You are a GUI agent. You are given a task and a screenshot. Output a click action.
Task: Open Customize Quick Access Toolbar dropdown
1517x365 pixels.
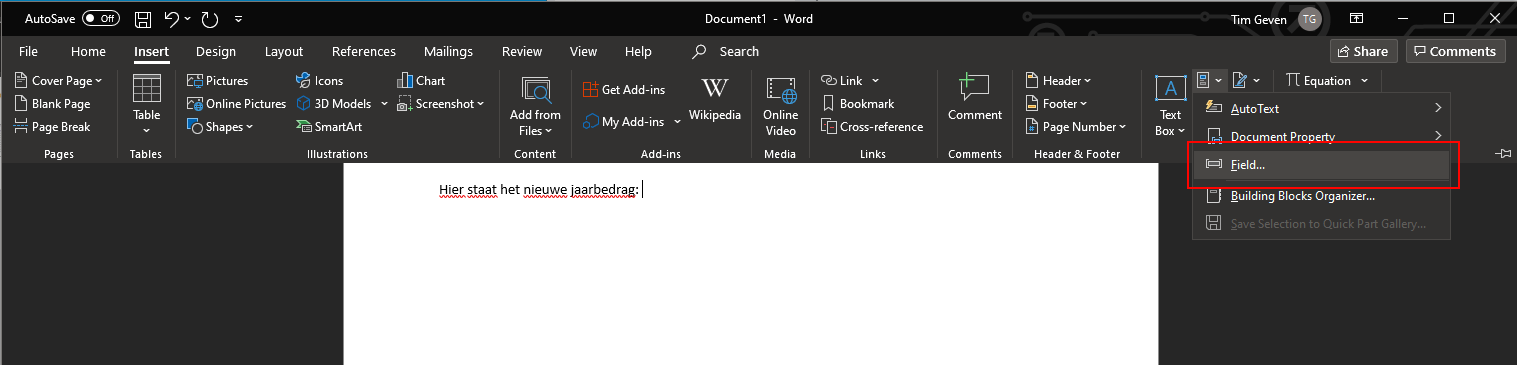(x=238, y=19)
